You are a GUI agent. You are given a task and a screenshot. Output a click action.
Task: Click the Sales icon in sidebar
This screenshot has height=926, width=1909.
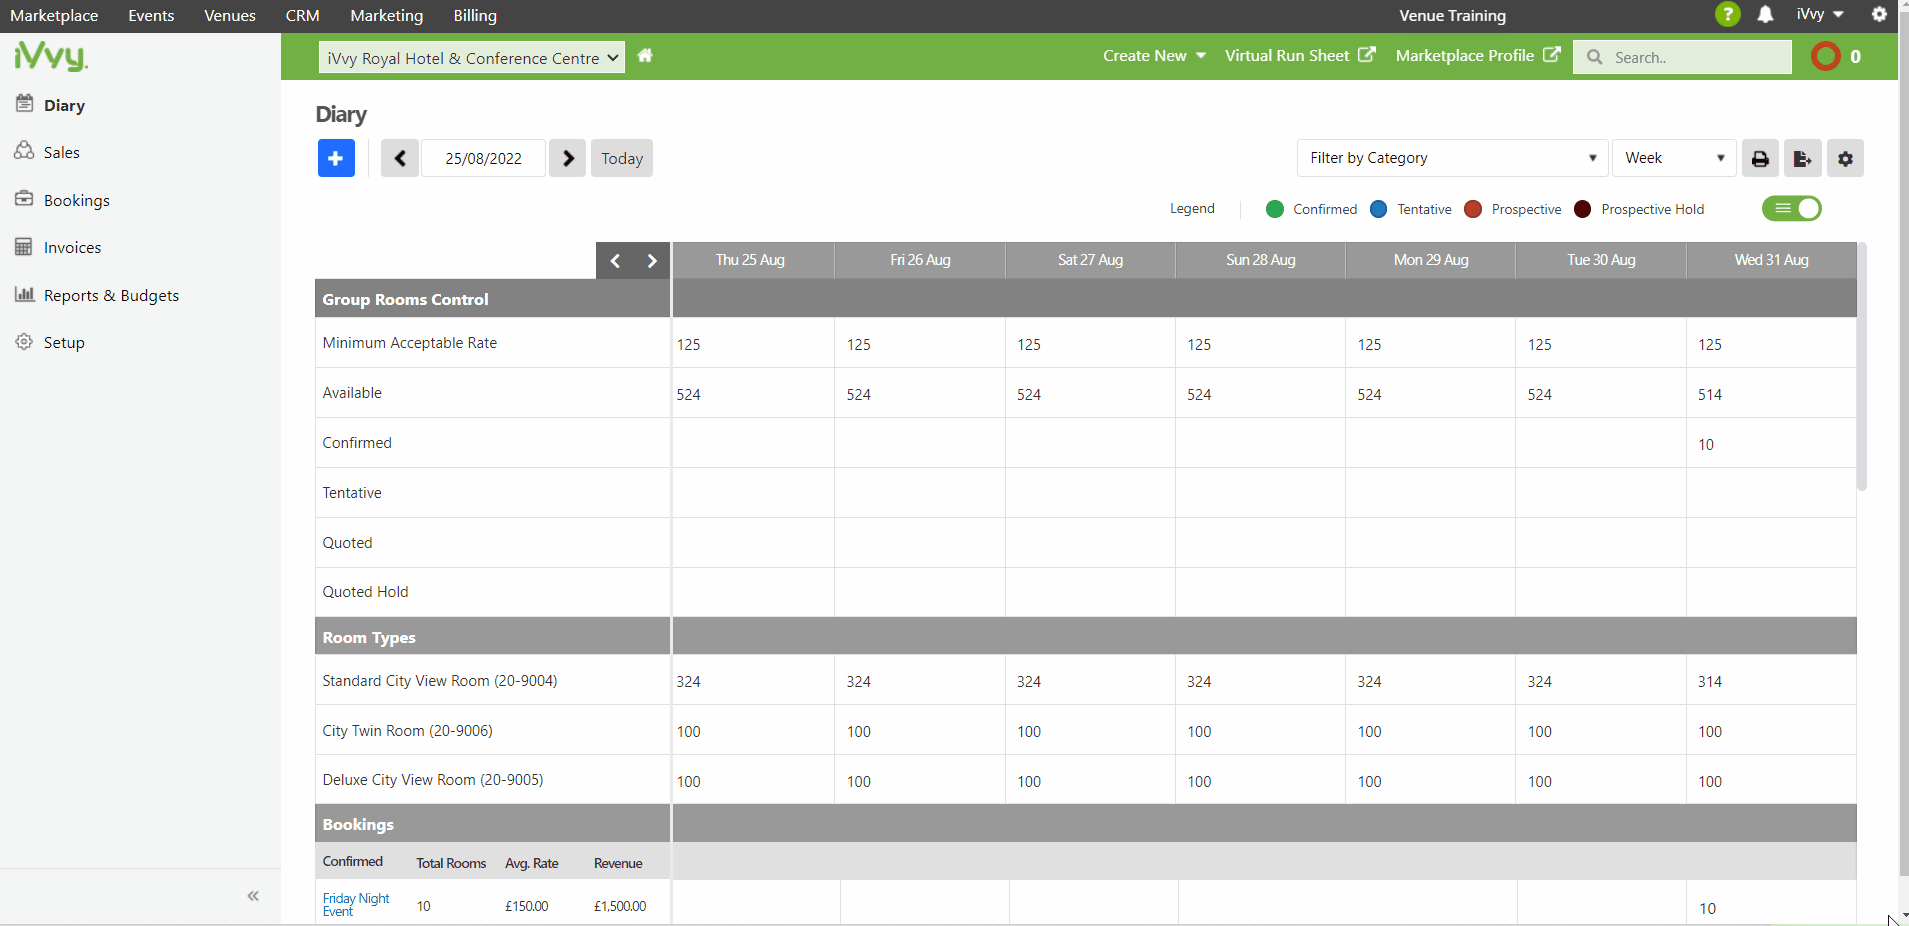(24, 151)
